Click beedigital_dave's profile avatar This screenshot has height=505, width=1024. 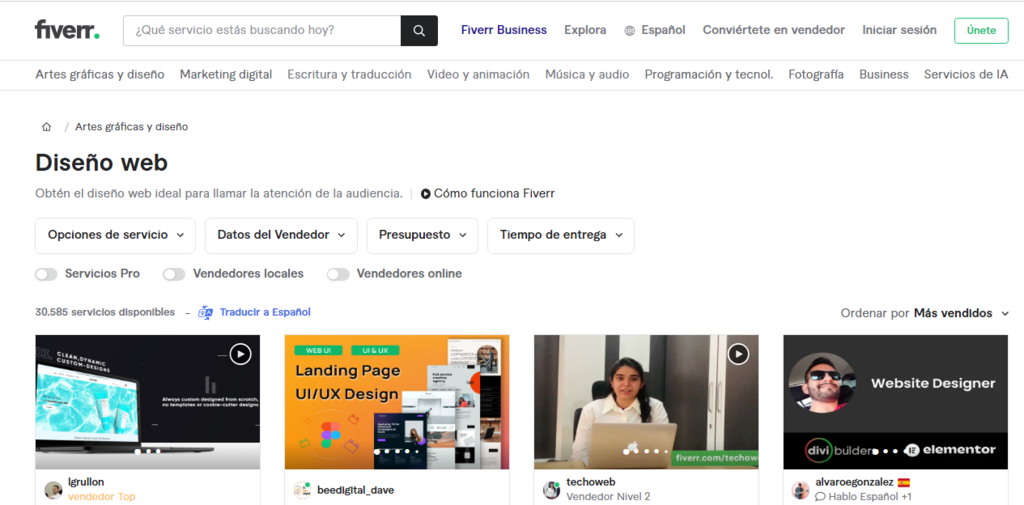click(302, 490)
